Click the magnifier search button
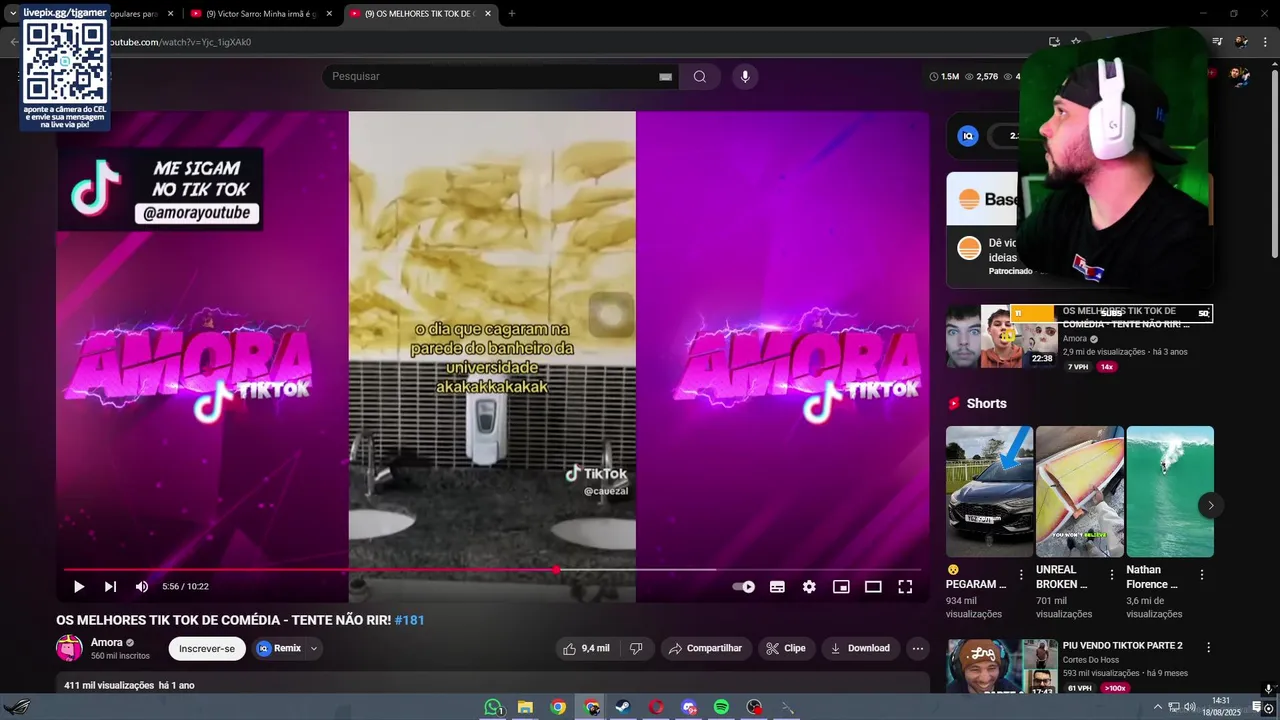The width and height of the screenshot is (1280, 720). click(700, 76)
